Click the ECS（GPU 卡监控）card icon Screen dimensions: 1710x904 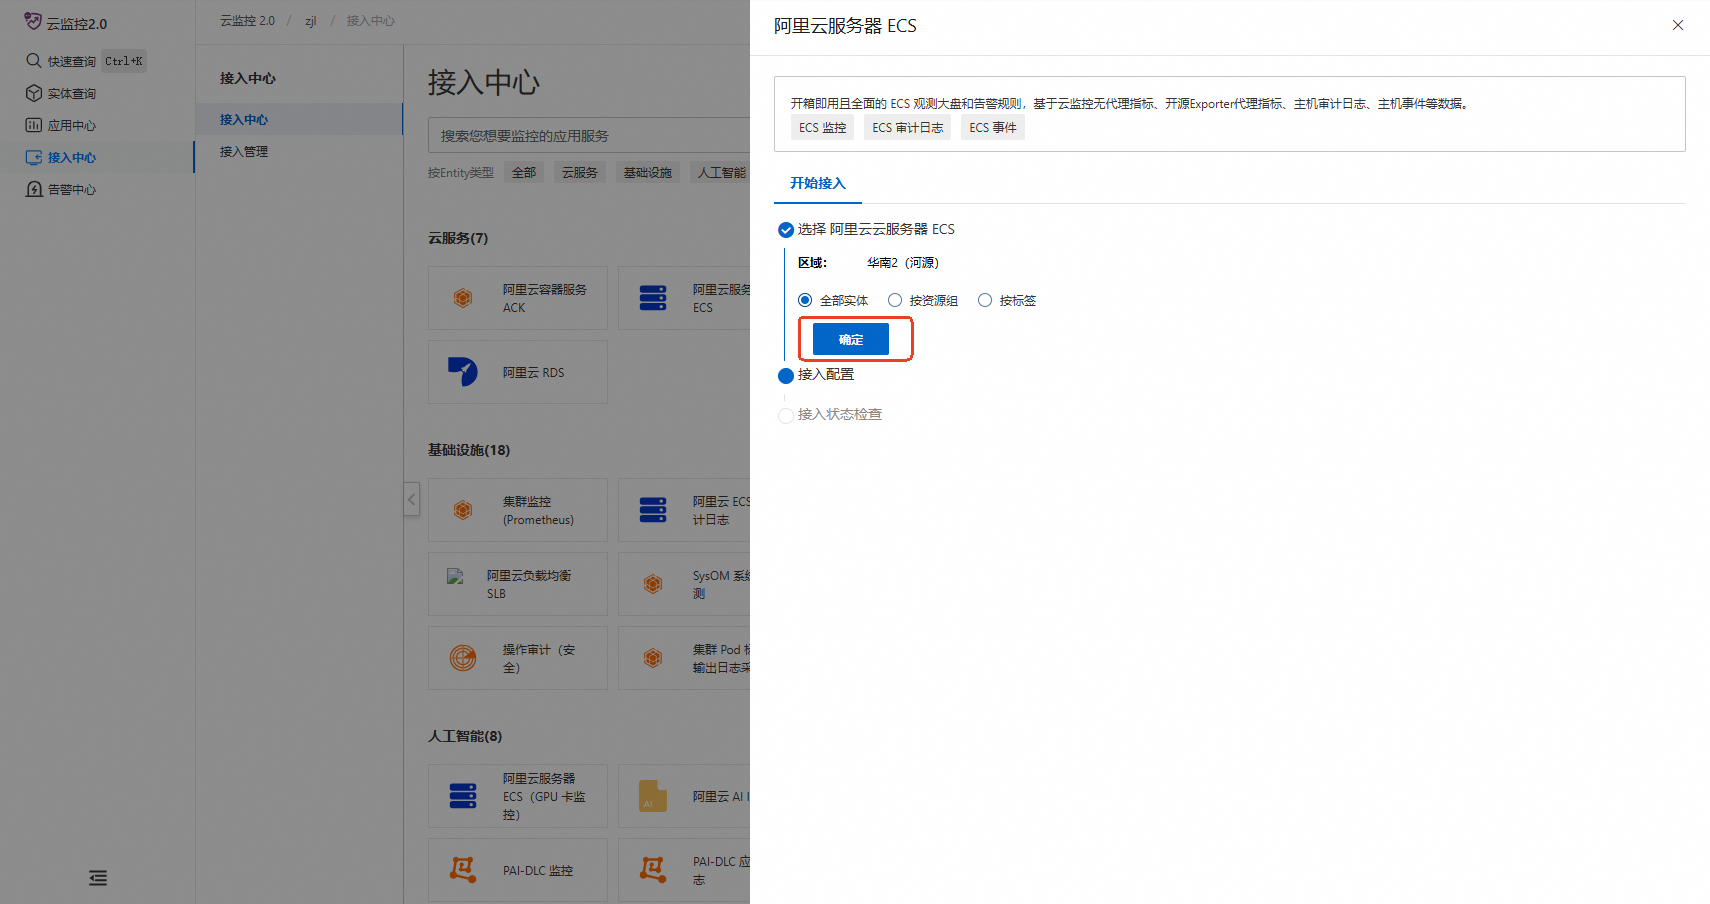click(463, 796)
